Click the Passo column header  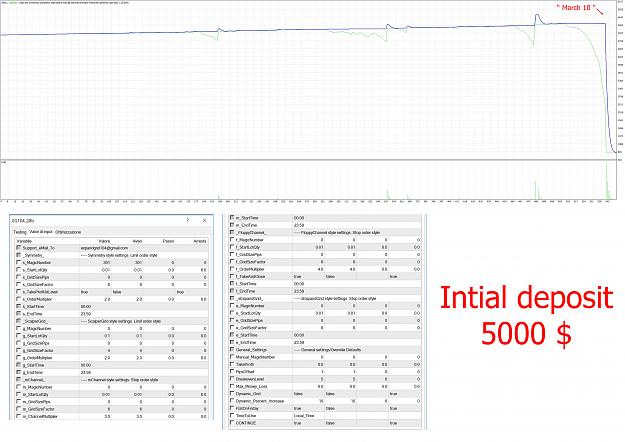tap(169, 241)
